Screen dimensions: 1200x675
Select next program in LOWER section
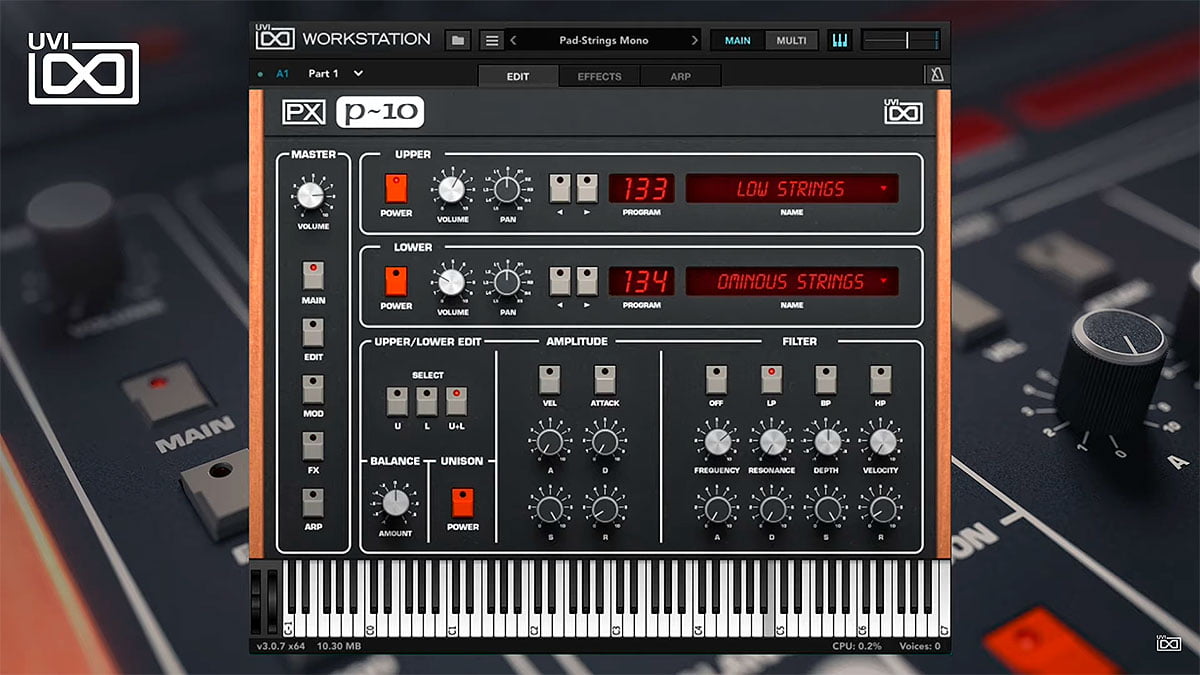point(587,281)
